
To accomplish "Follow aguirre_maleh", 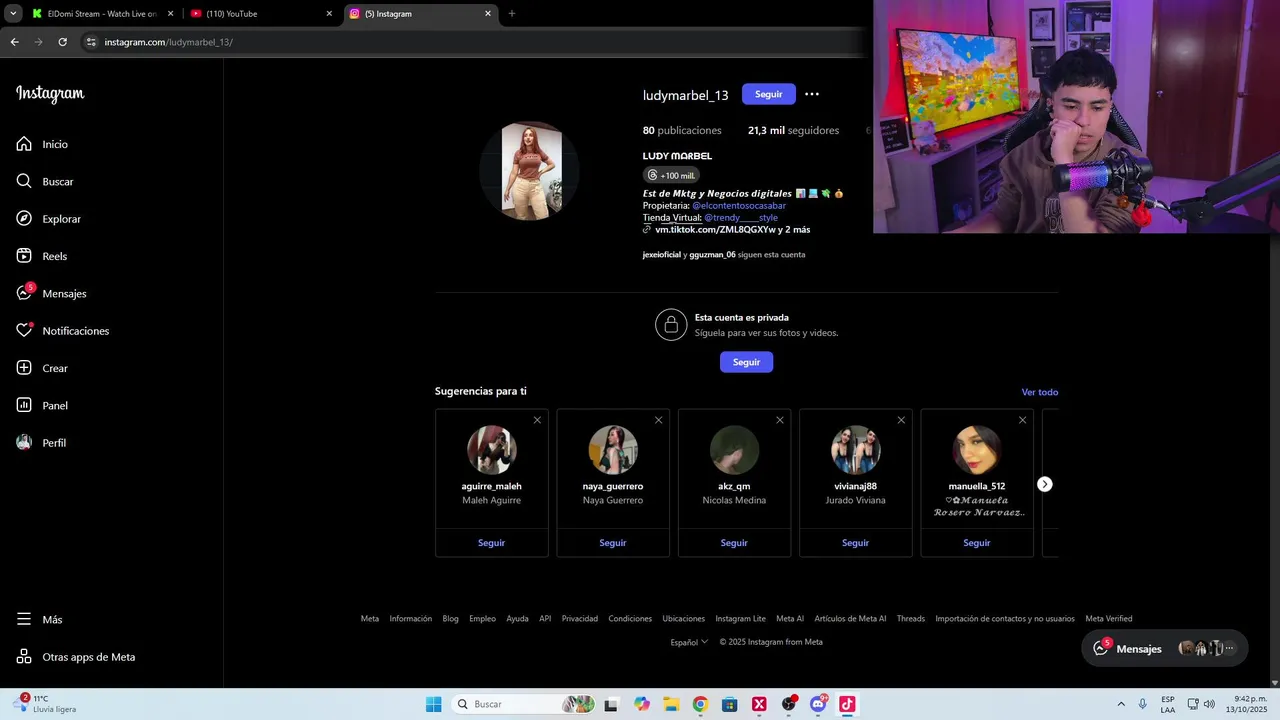I will (x=491, y=543).
